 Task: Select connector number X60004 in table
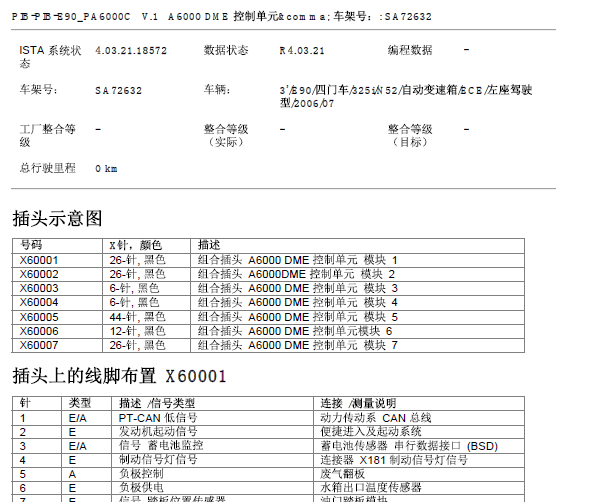click(39, 303)
